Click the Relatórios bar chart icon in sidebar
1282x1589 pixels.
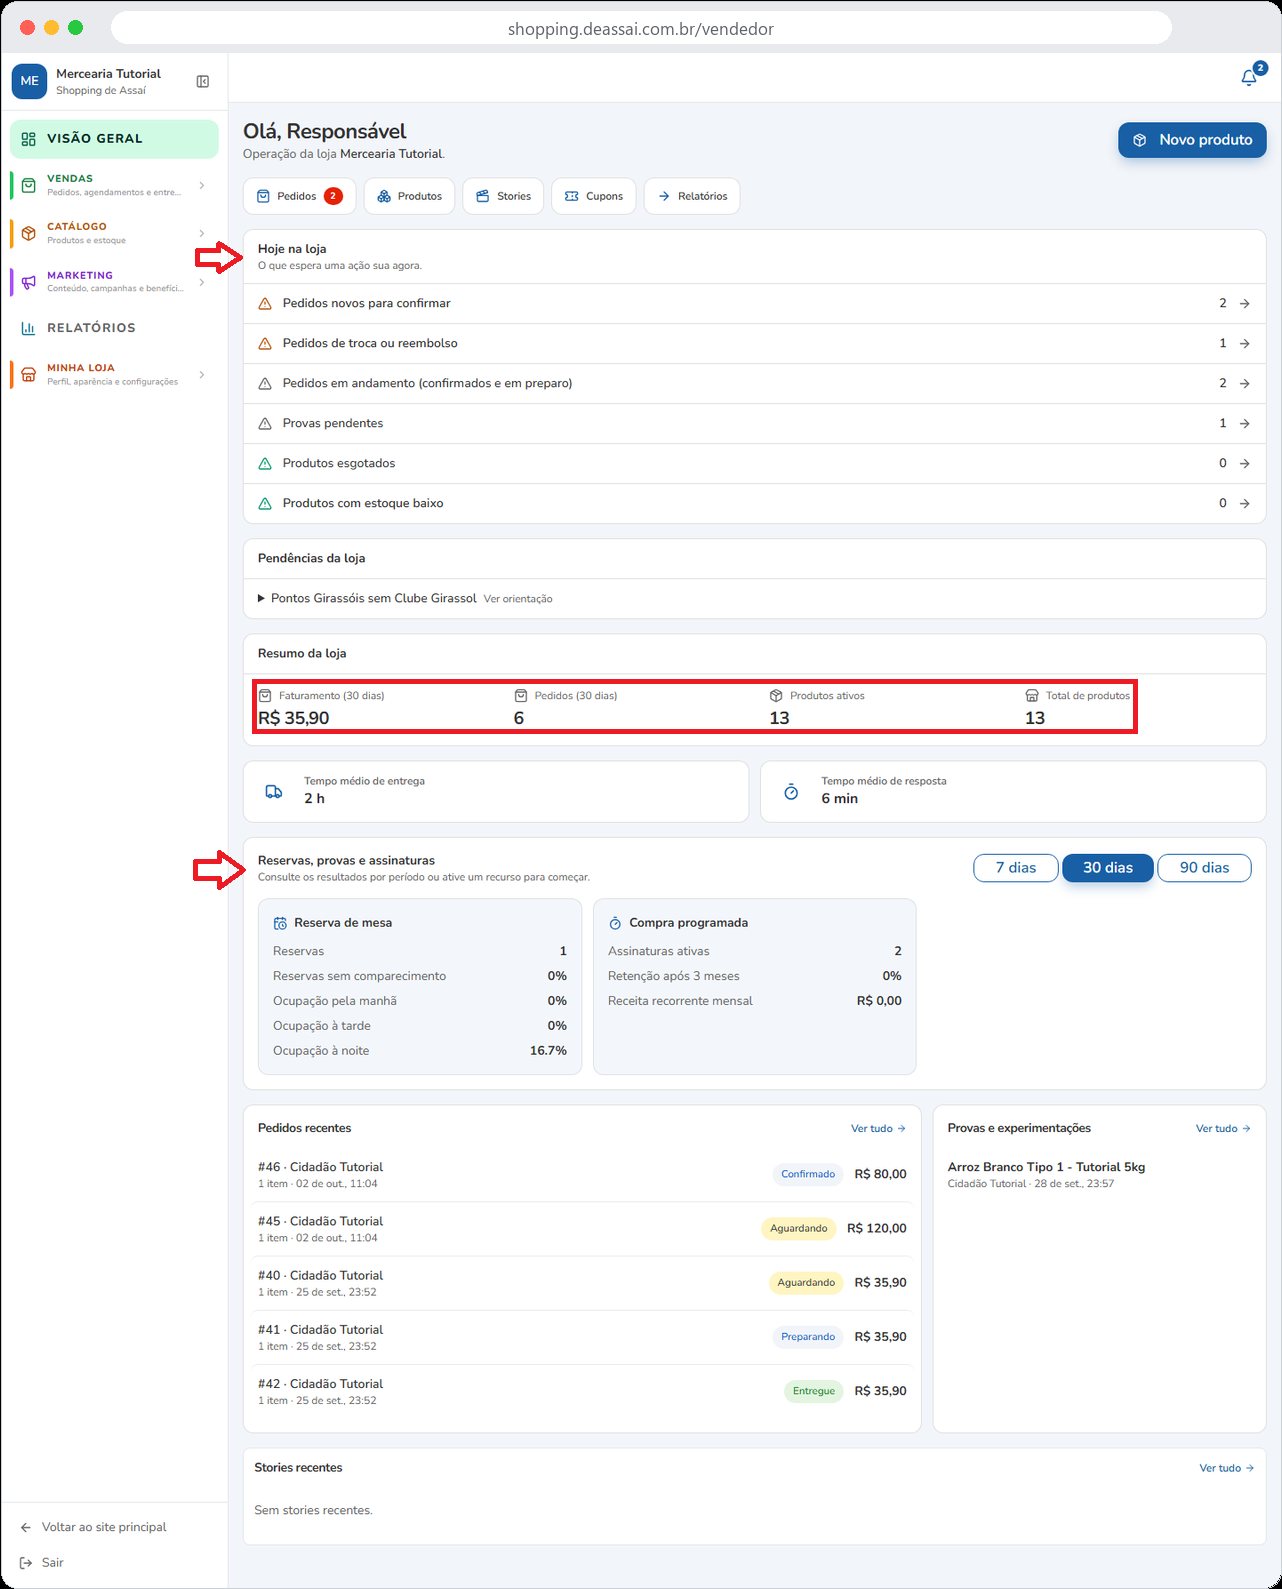(28, 328)
